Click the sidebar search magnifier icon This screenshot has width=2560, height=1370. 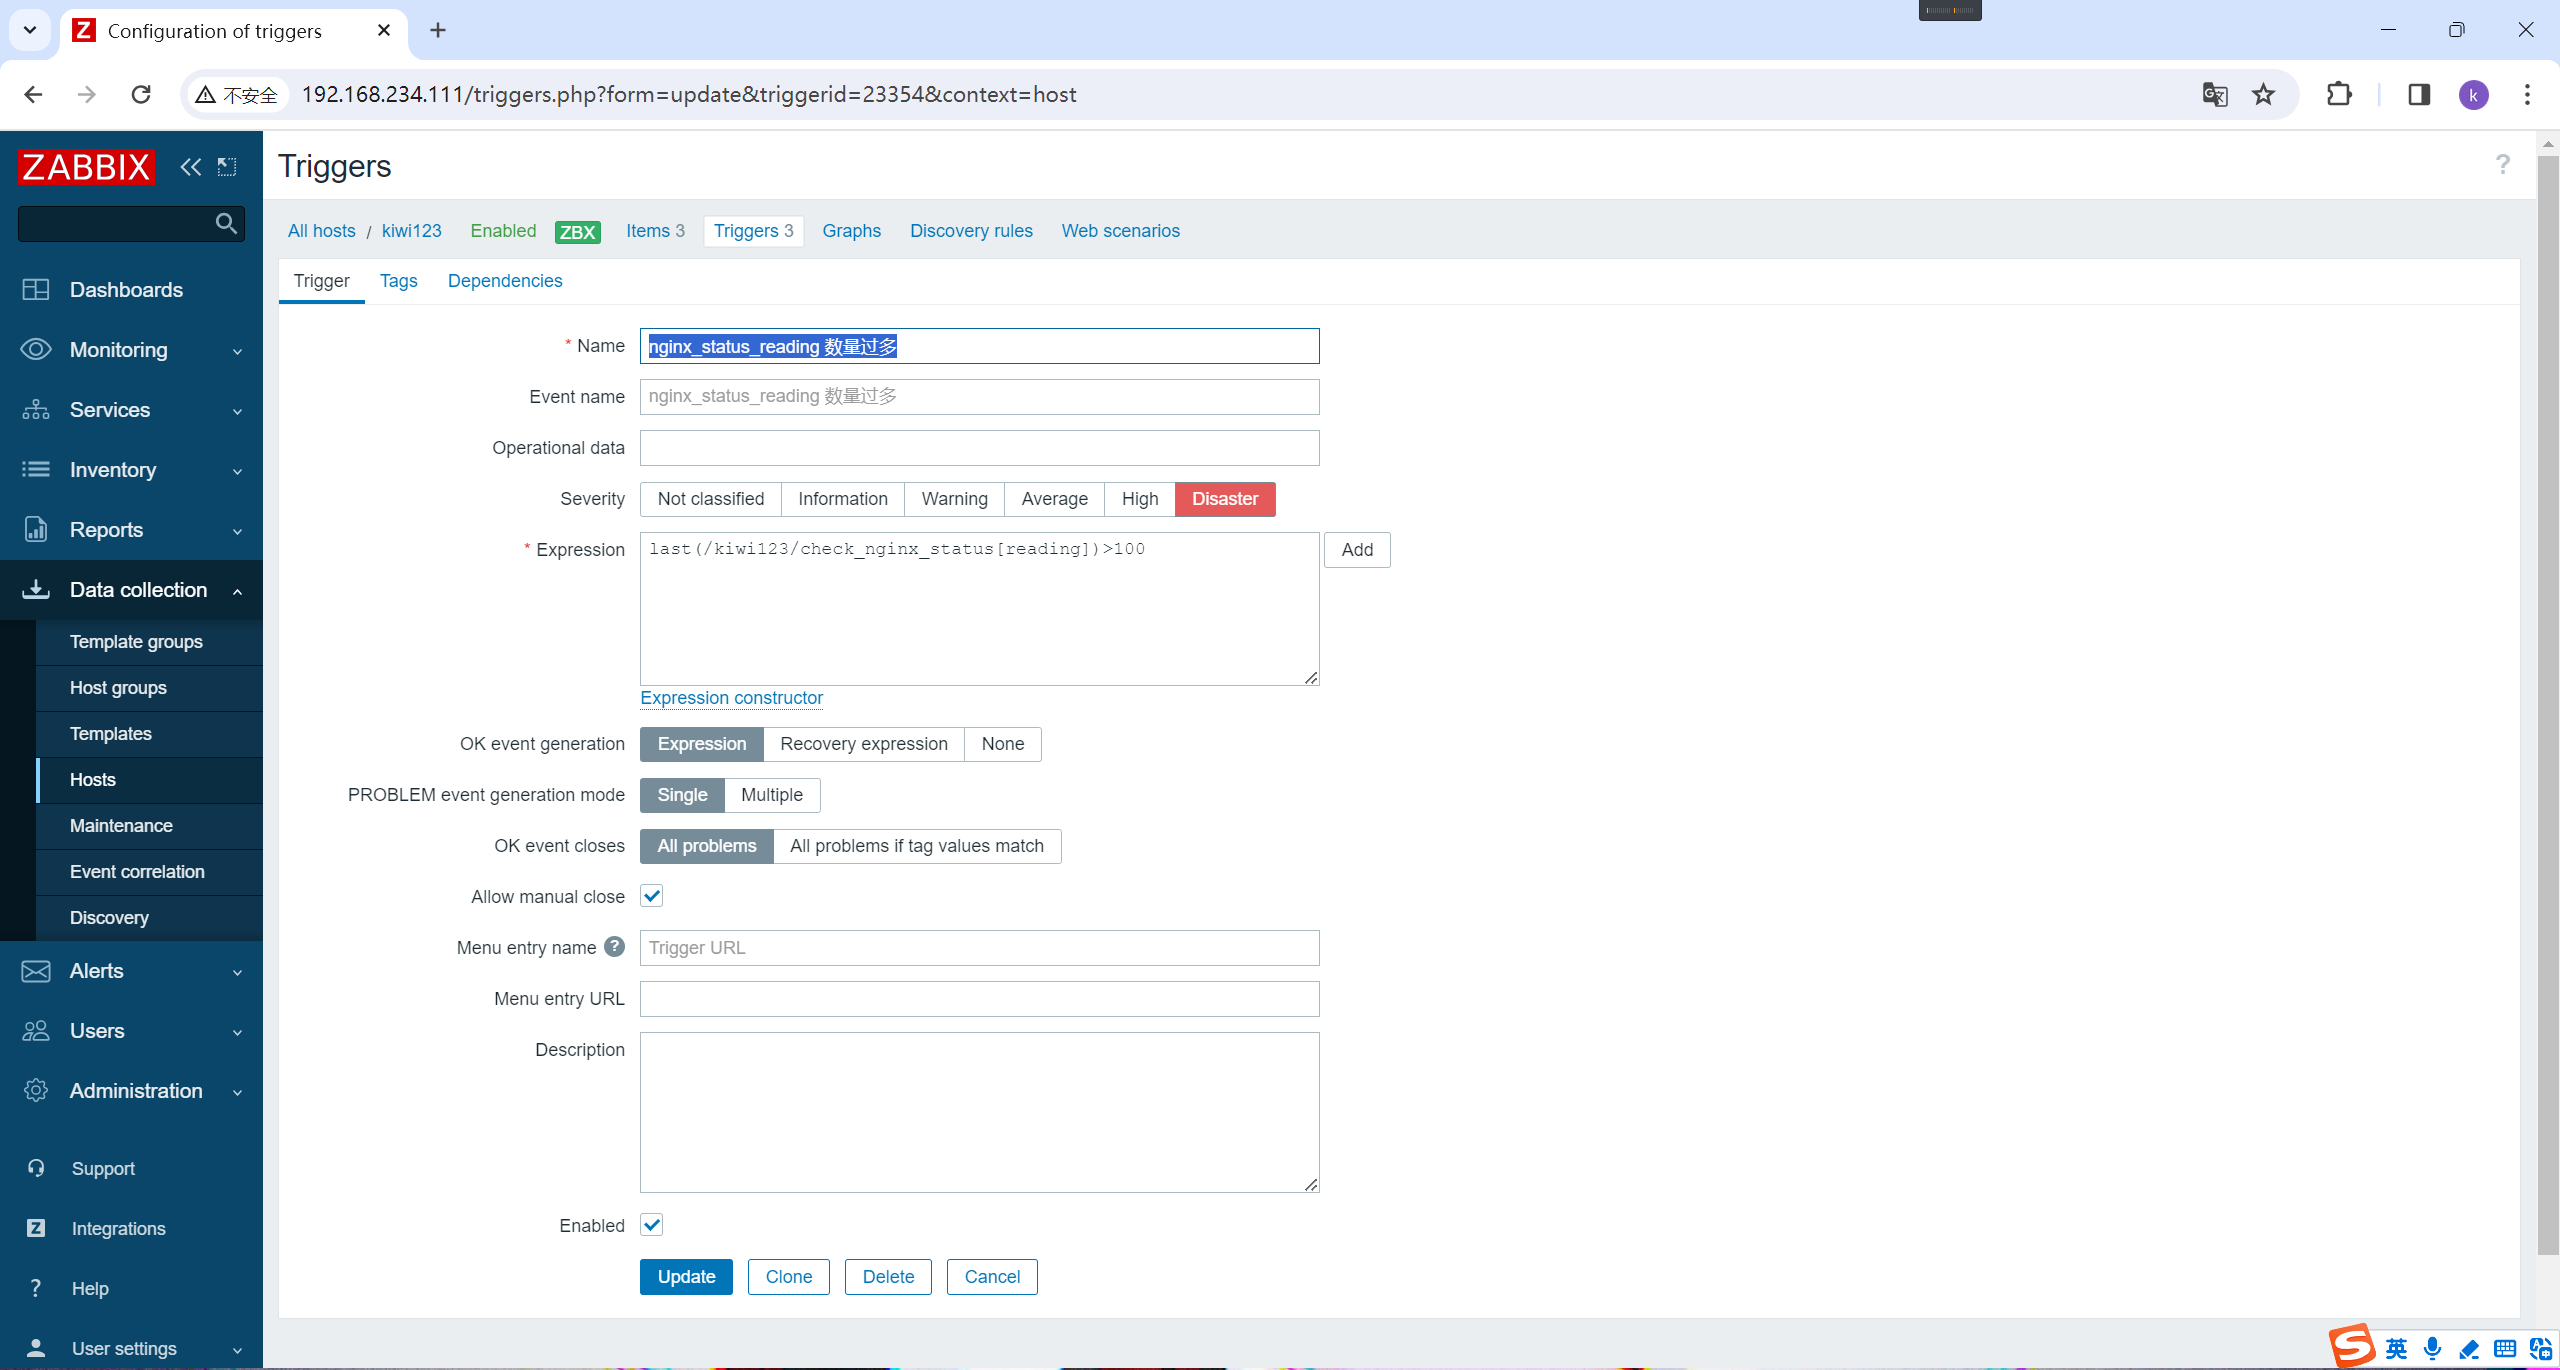coord(226,224)
